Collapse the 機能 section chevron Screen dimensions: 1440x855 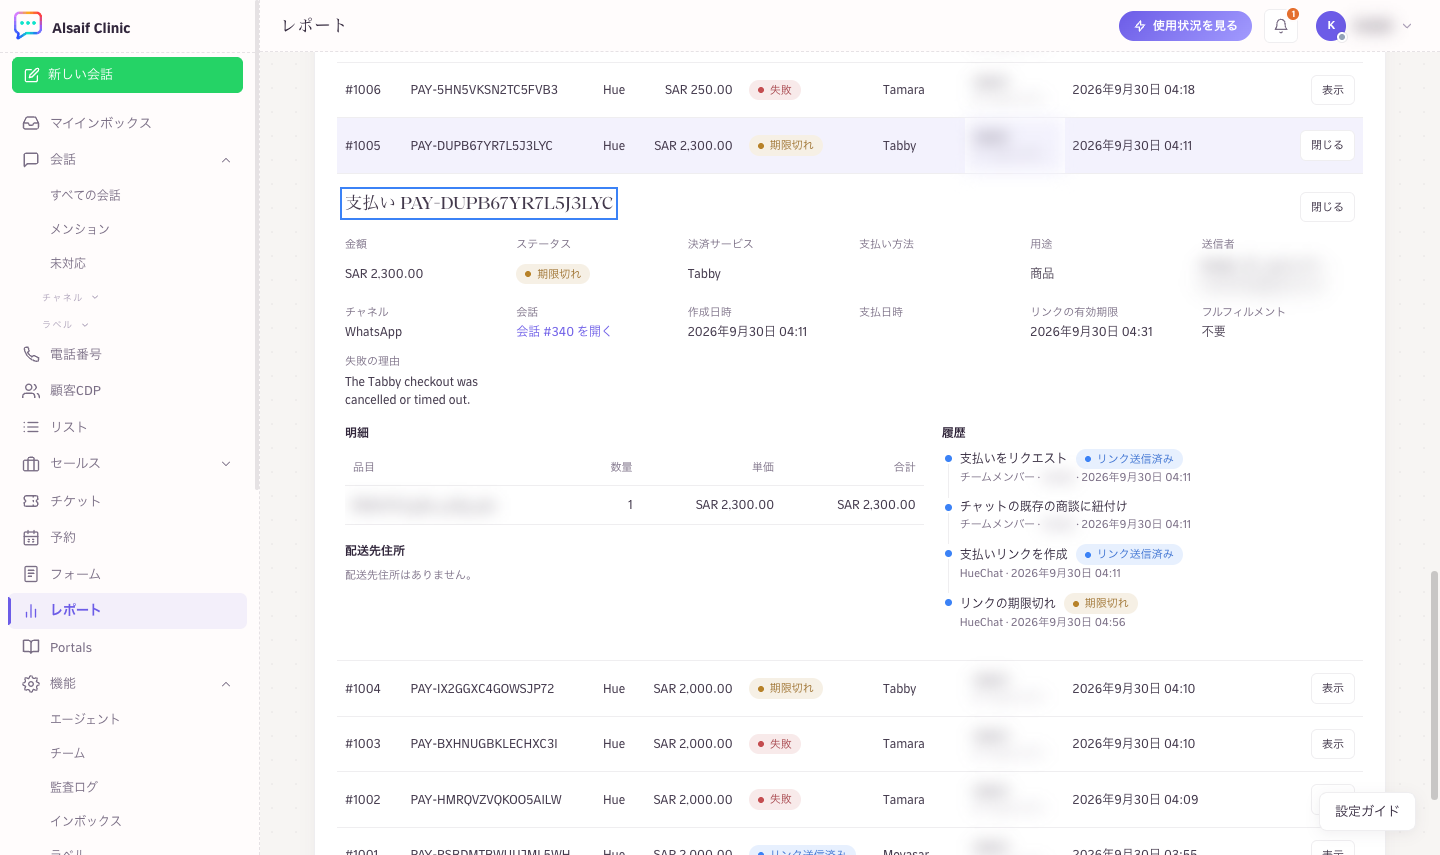click(x=226, y=684)
